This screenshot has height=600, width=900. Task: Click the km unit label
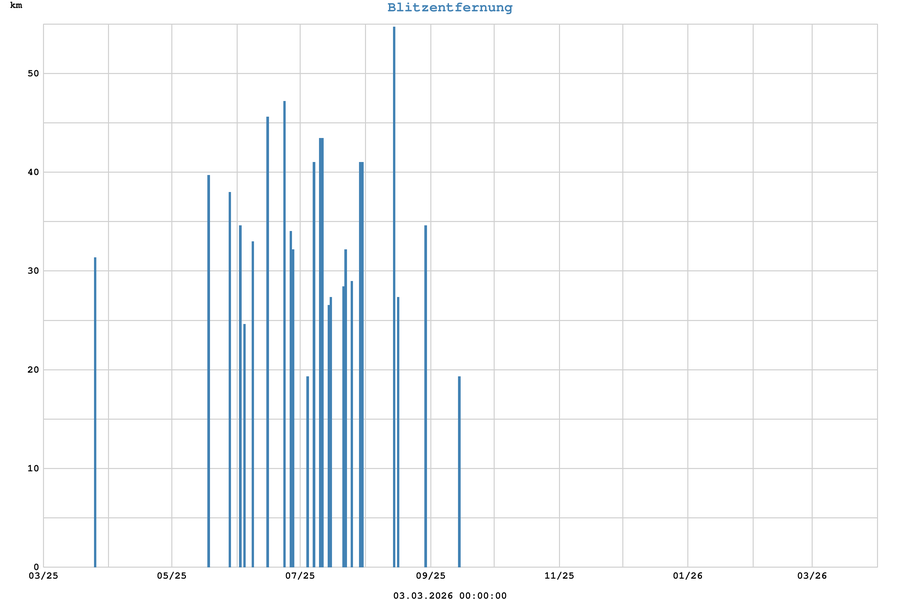(x=16, y=6)
